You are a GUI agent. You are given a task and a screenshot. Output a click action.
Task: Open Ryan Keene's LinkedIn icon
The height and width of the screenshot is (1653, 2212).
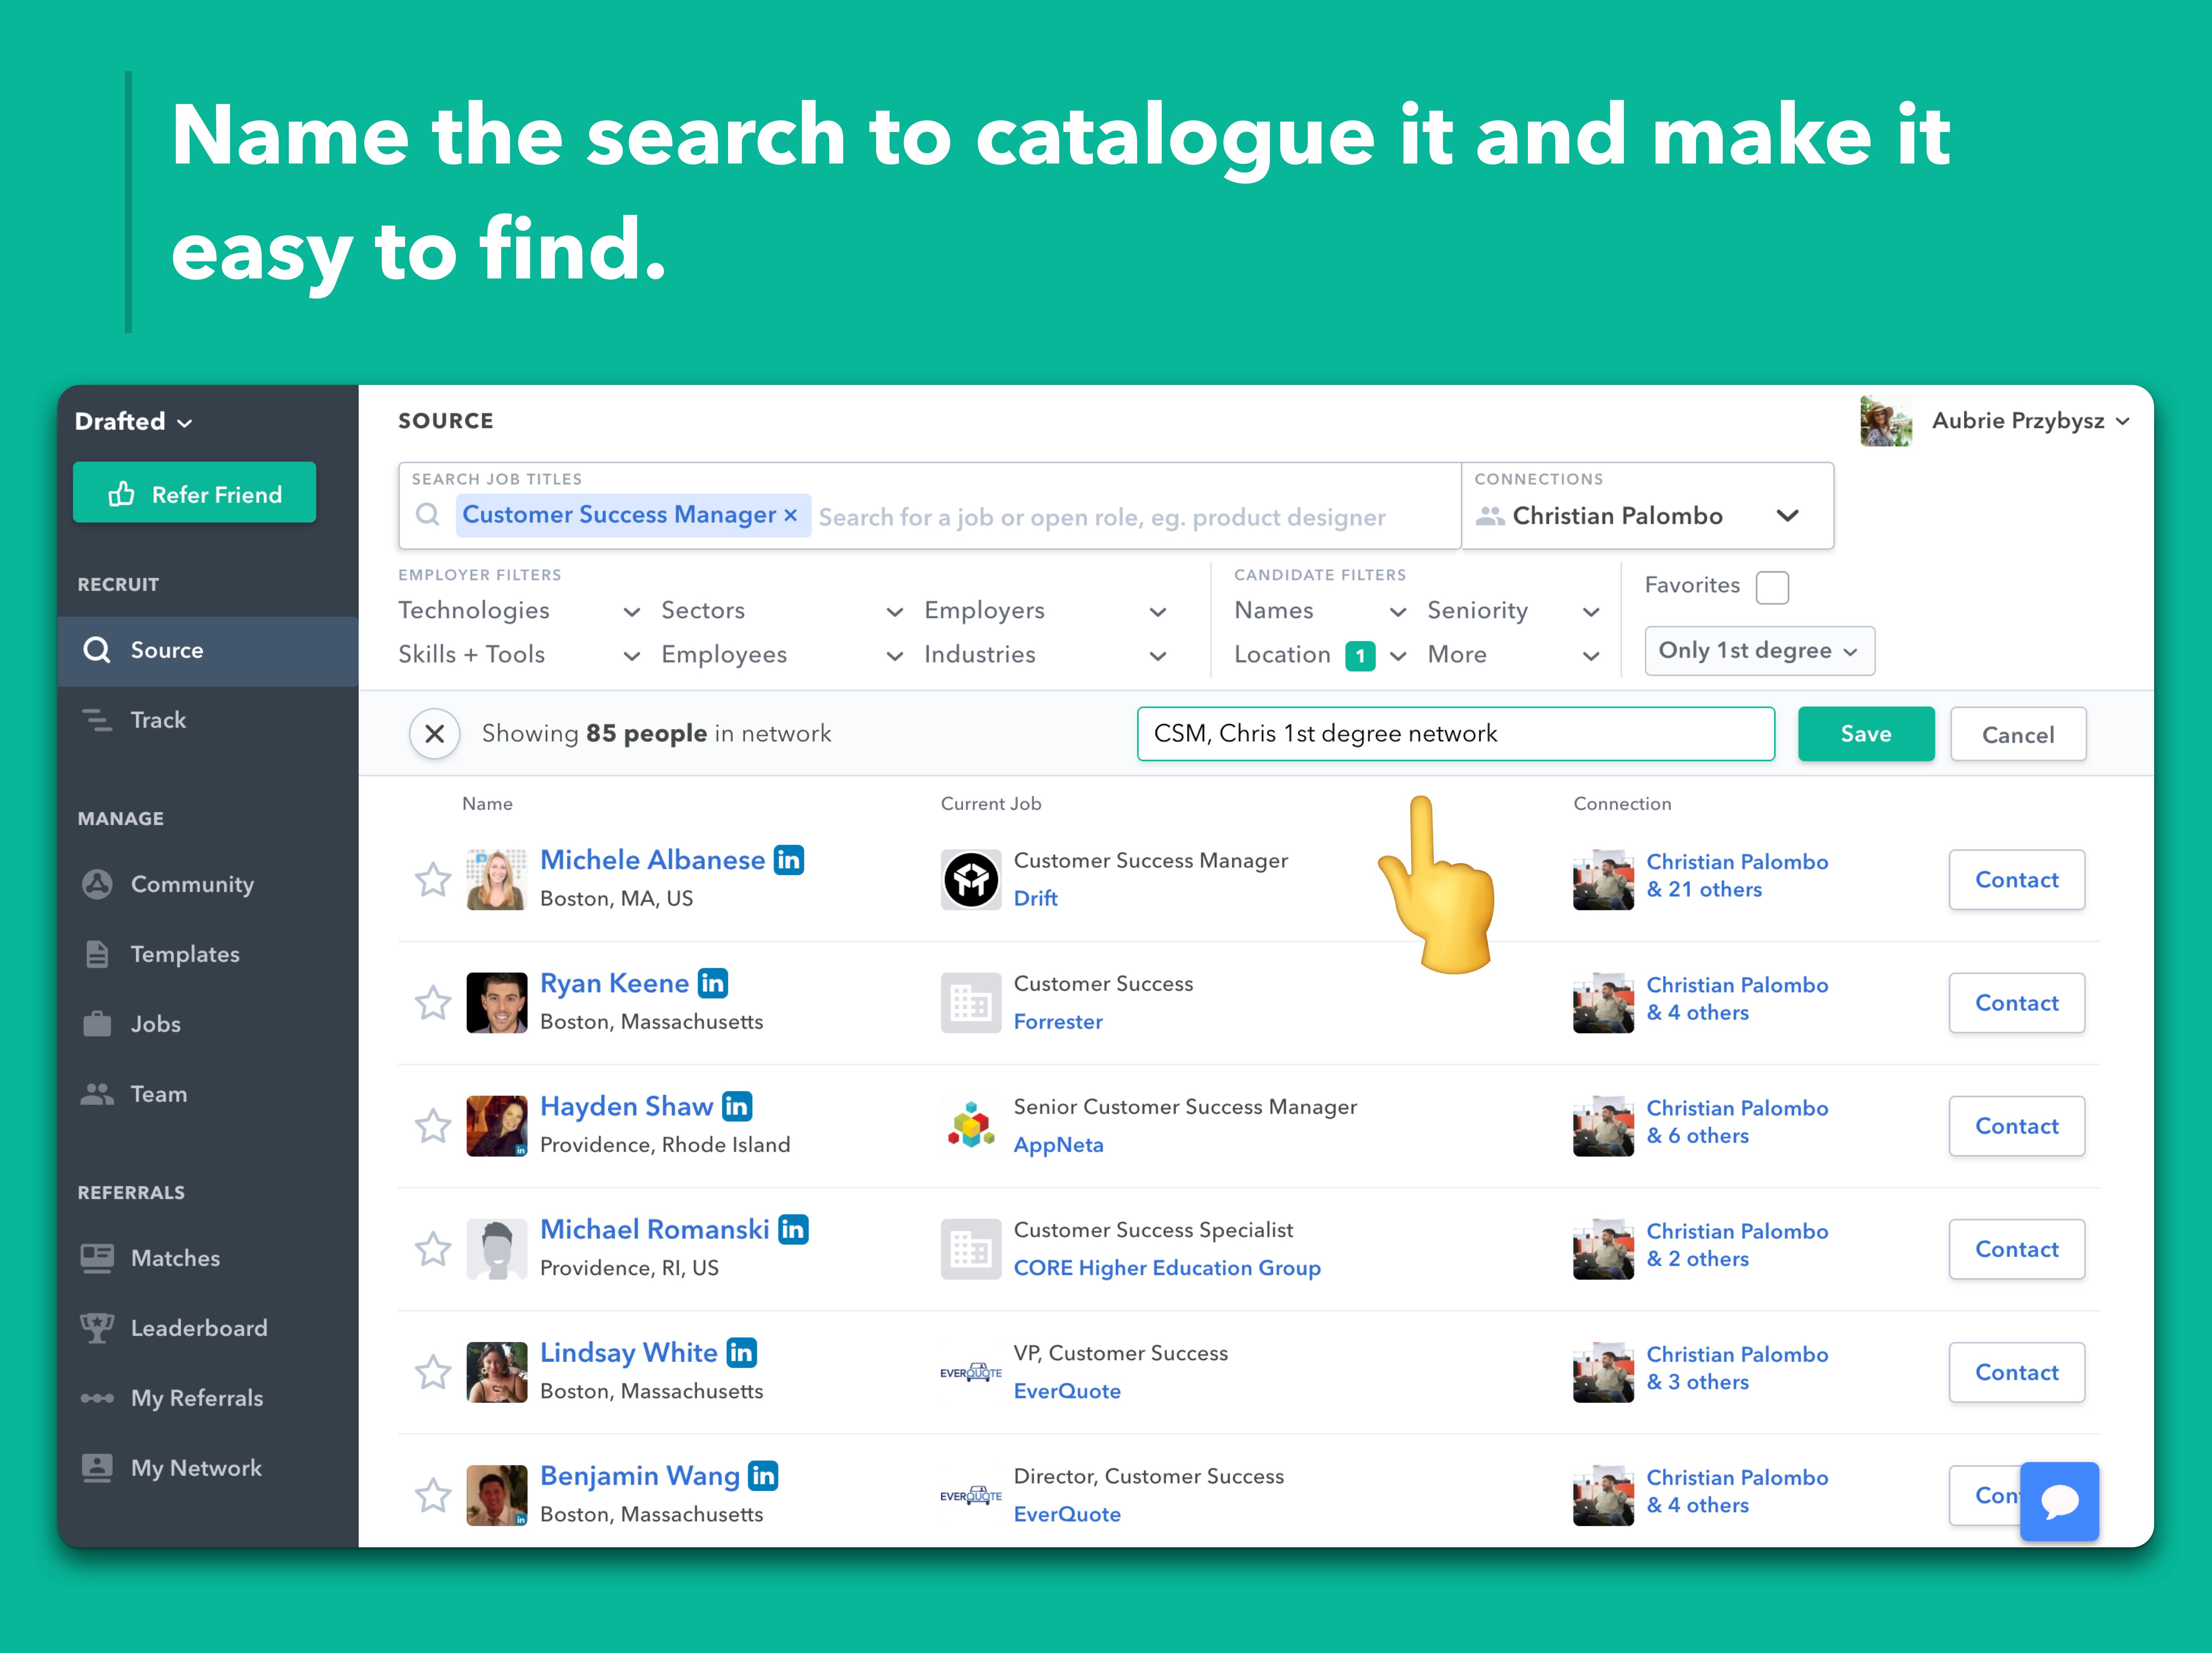pyautogui.click(x=713, y=983)
